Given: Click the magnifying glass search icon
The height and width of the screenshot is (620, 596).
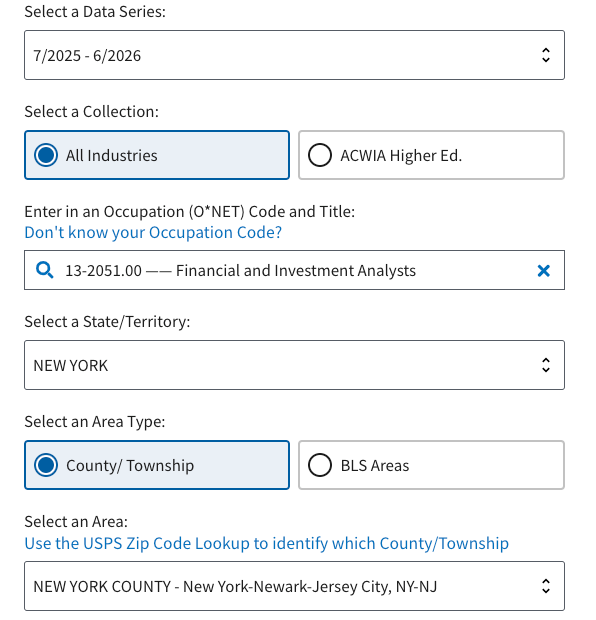Looking at the screenshot, I should tap(45, 270).
